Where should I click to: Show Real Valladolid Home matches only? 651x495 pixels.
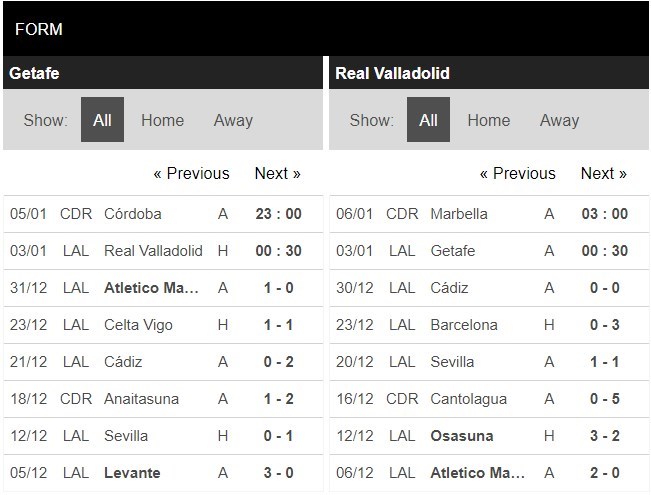pos(489,120)
